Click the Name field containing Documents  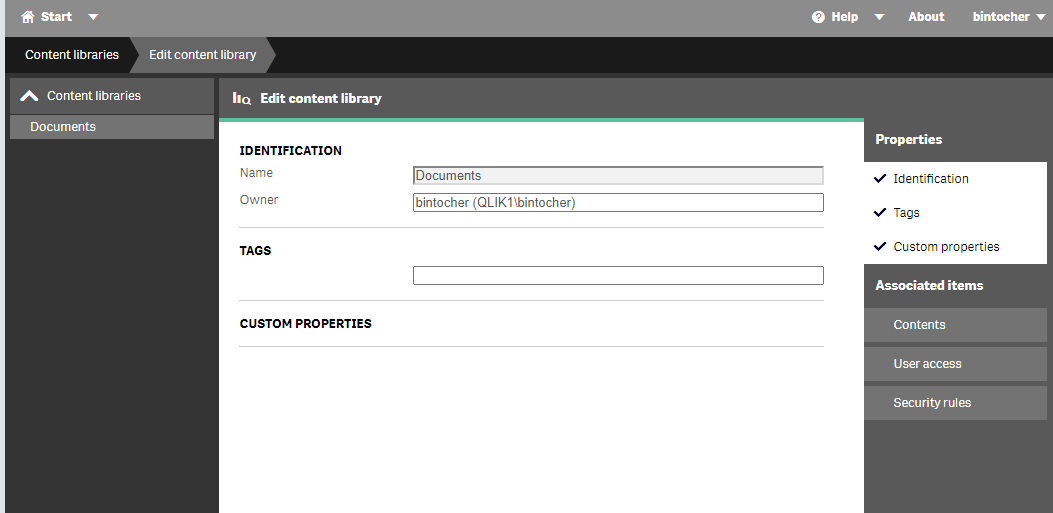pyautogui.click(x=618, y=176)
